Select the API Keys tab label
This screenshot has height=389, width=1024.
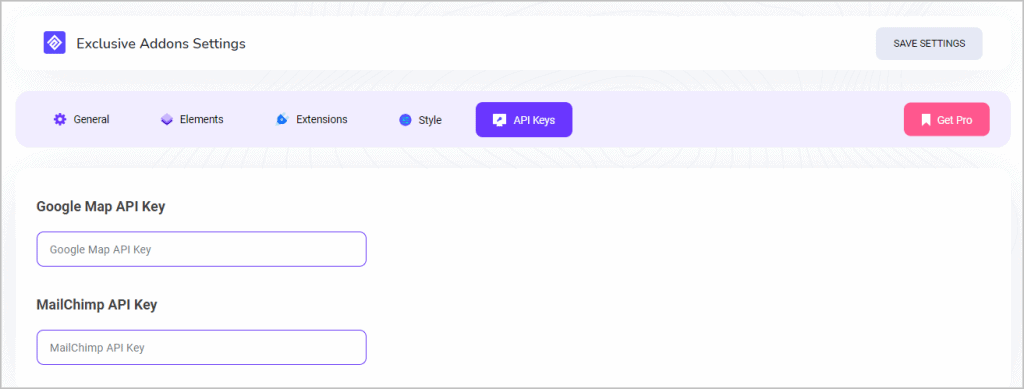[534, 120]
